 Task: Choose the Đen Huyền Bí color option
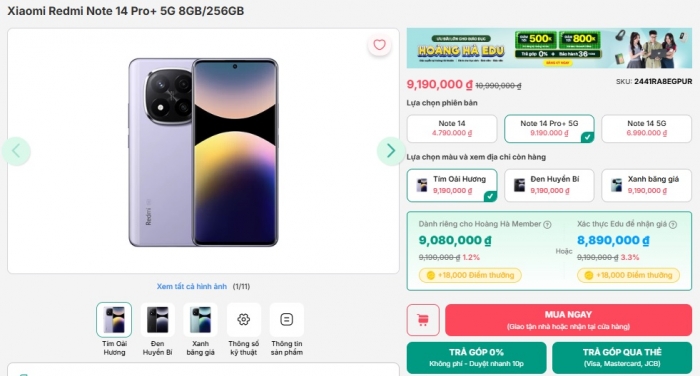pyautogui.click(x=549, y=185)
